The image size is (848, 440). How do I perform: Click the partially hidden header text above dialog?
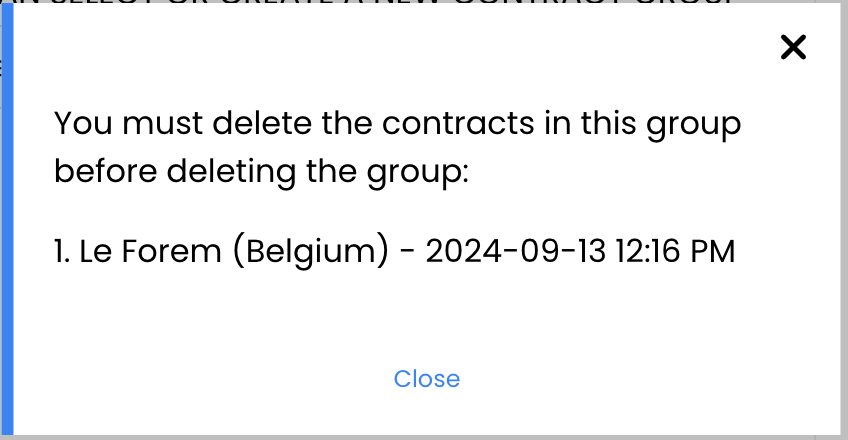coord(368,2)
